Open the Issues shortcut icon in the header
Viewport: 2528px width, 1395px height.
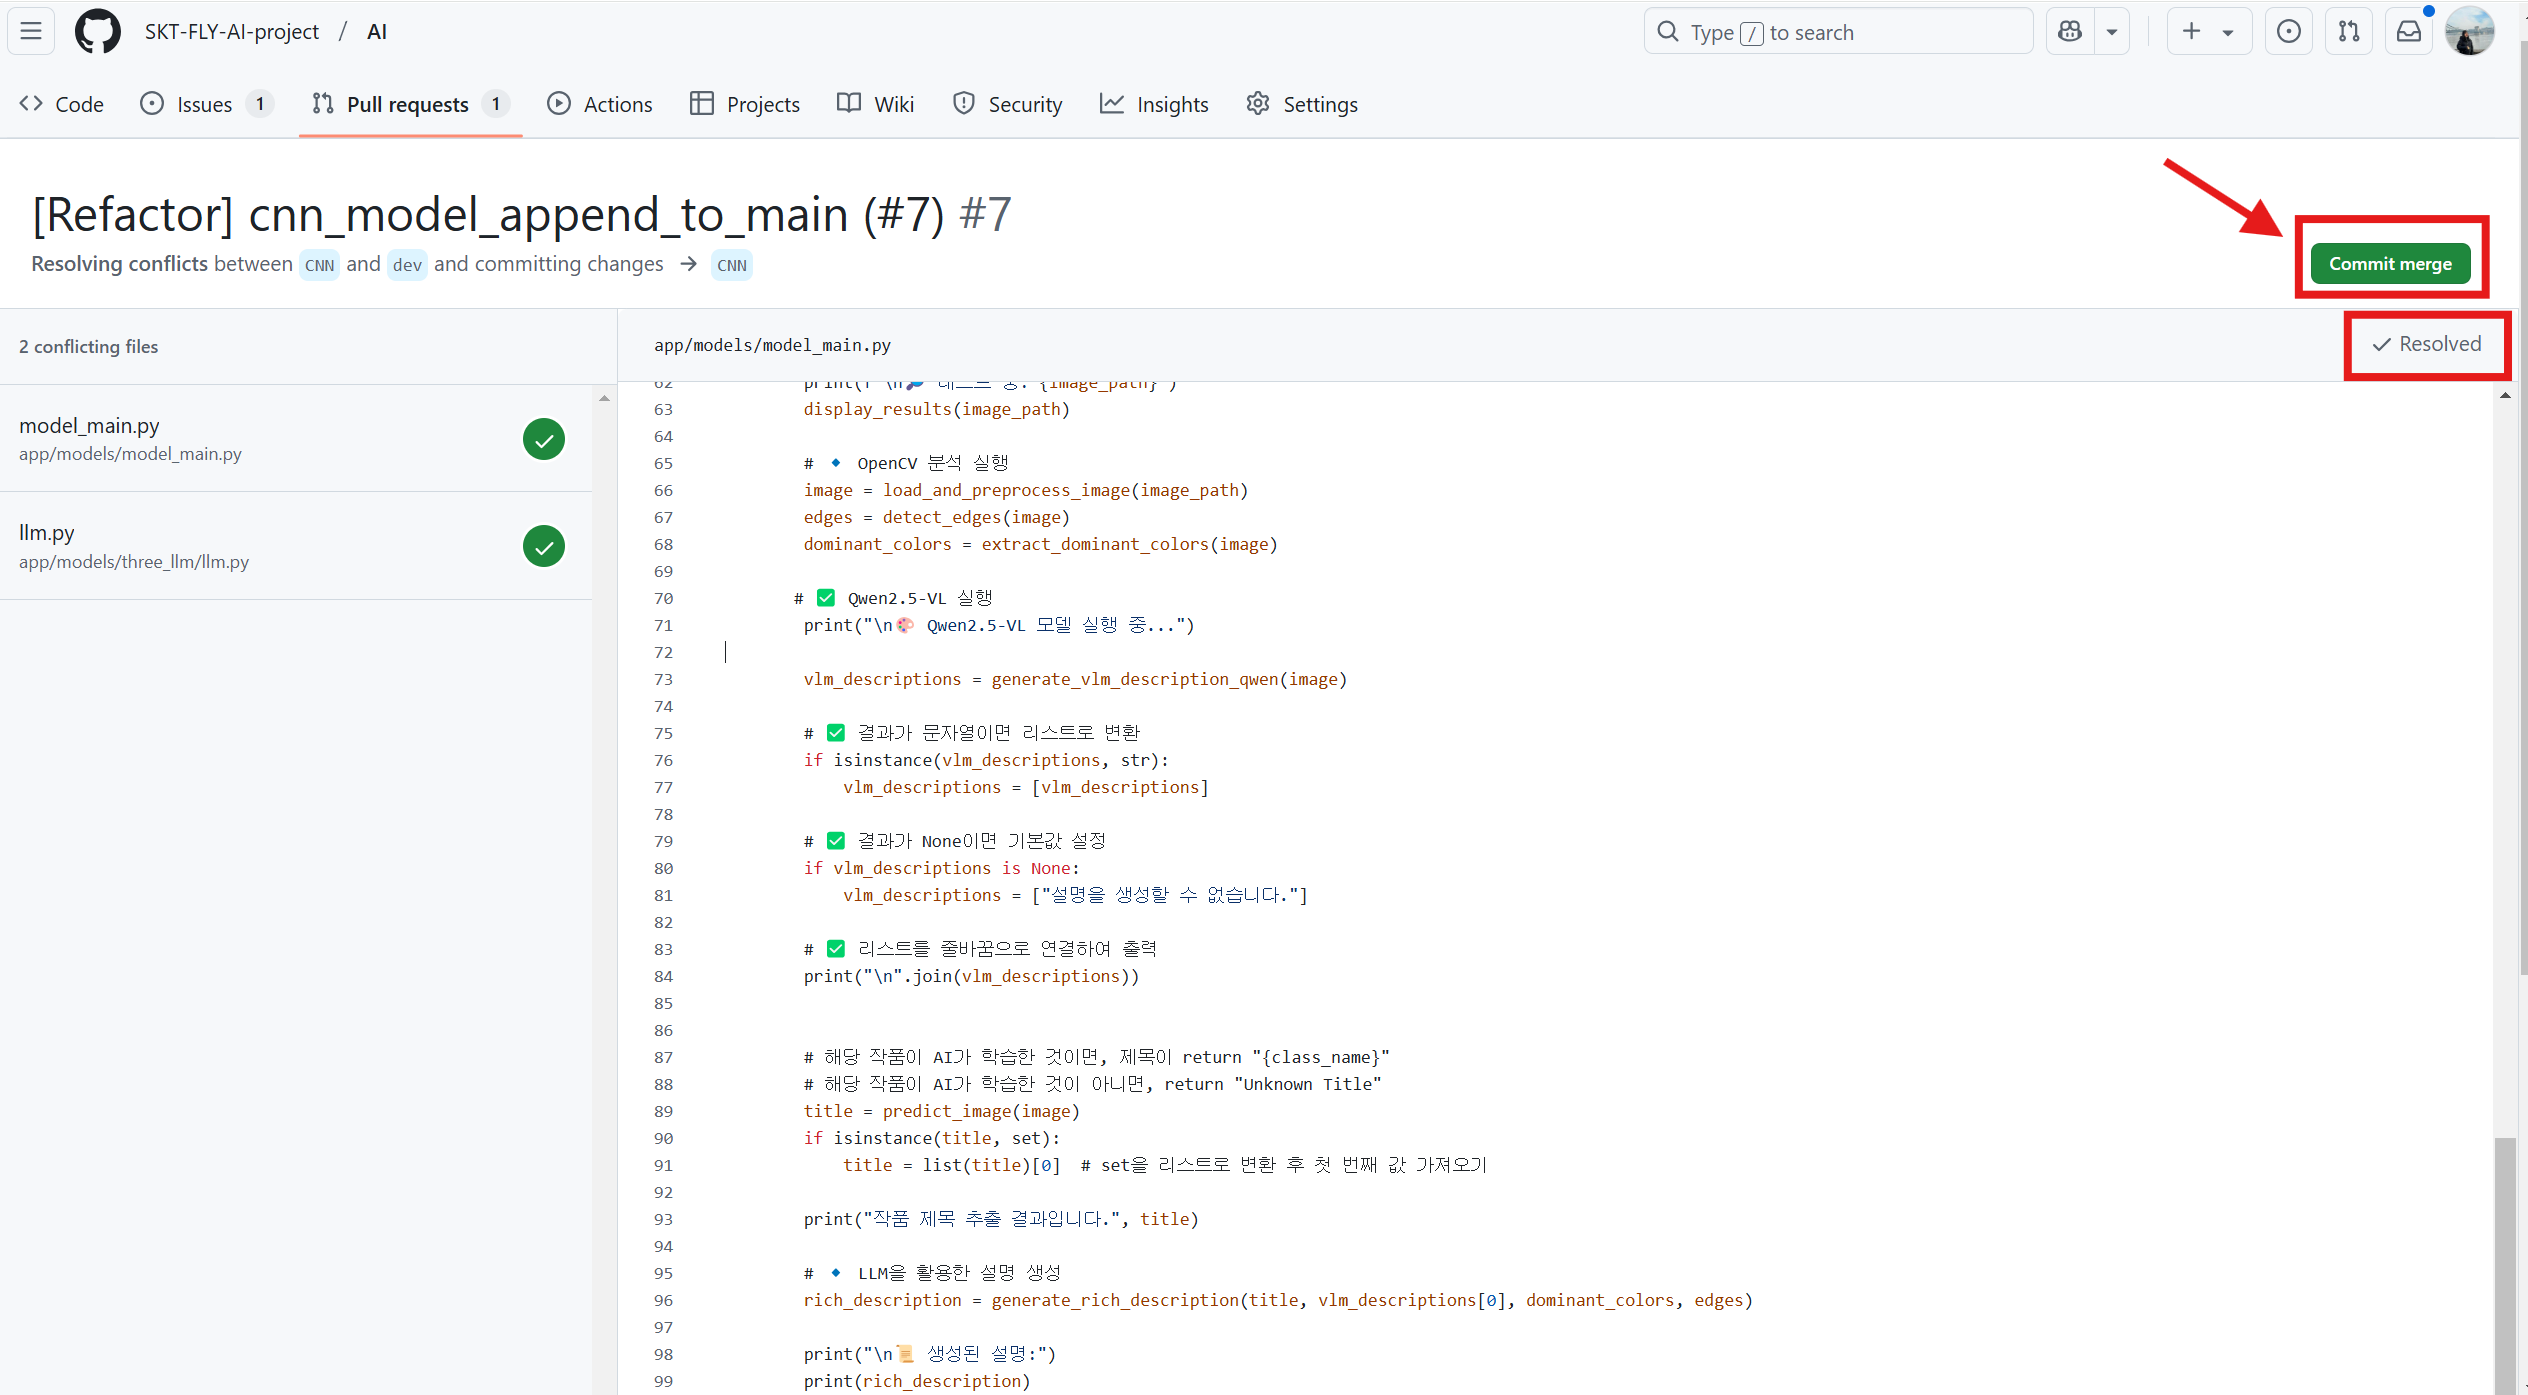click(2288, 32)
